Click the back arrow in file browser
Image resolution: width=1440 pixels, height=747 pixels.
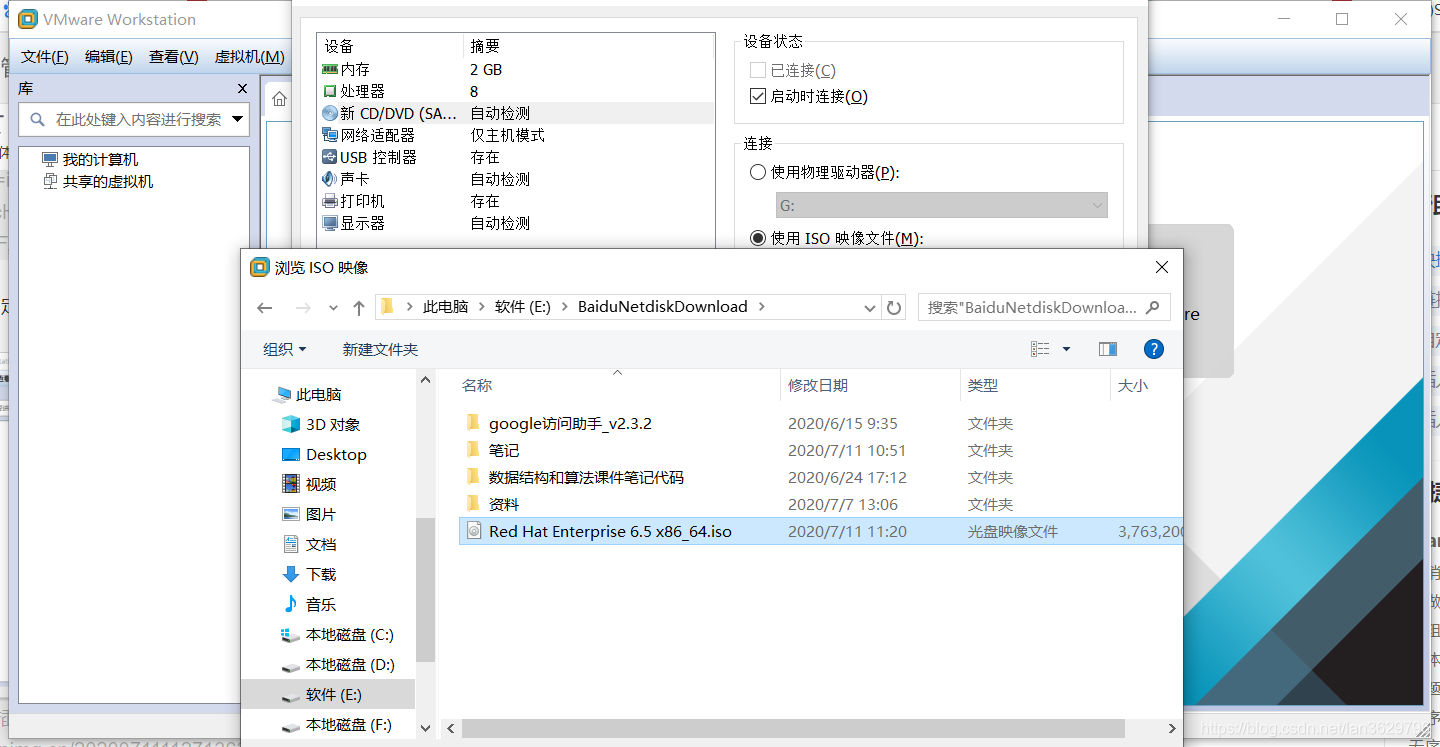tap(265, 308)
